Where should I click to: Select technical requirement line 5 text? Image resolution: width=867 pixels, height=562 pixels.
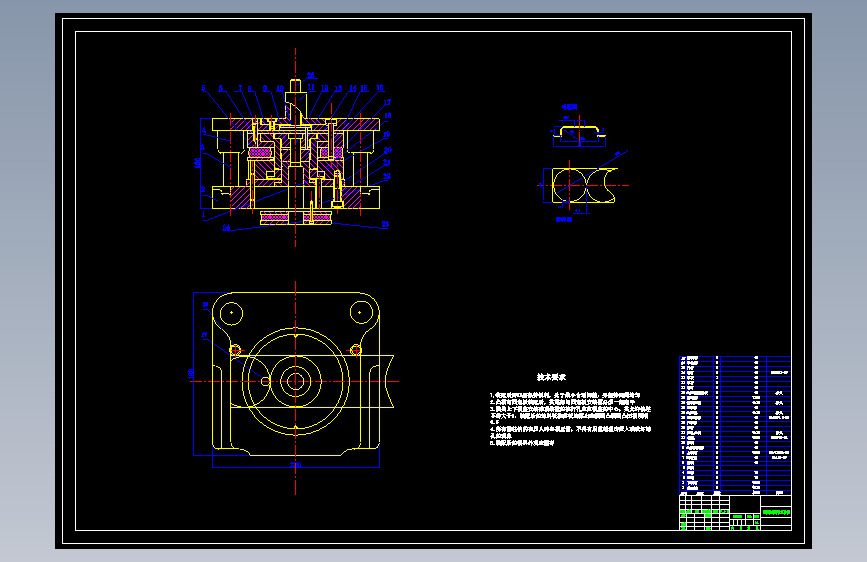(521, 443)
